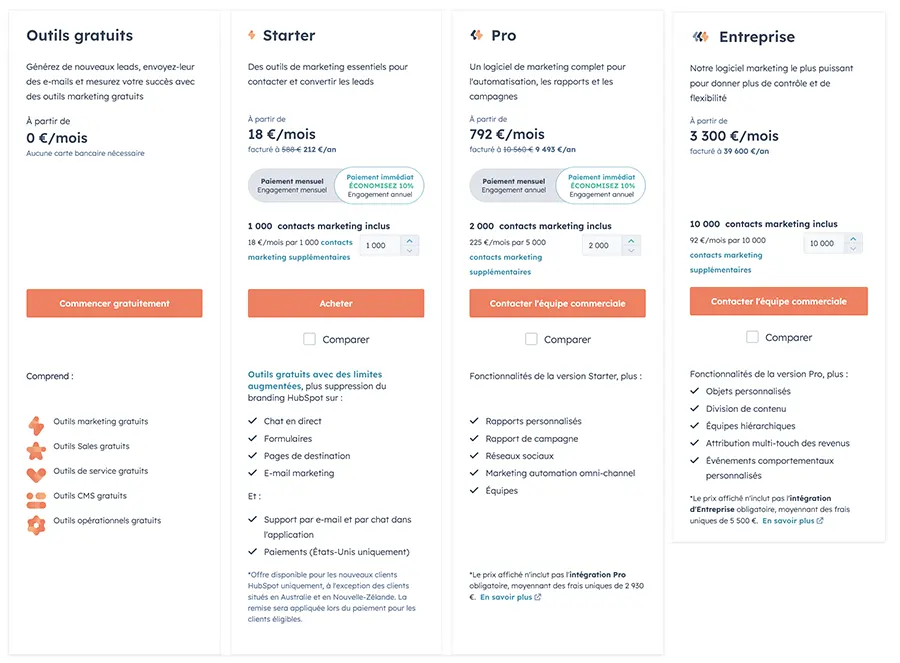900x663 pixels.
Task: Click the free marketing tools icon
Action: coord(36,423)
